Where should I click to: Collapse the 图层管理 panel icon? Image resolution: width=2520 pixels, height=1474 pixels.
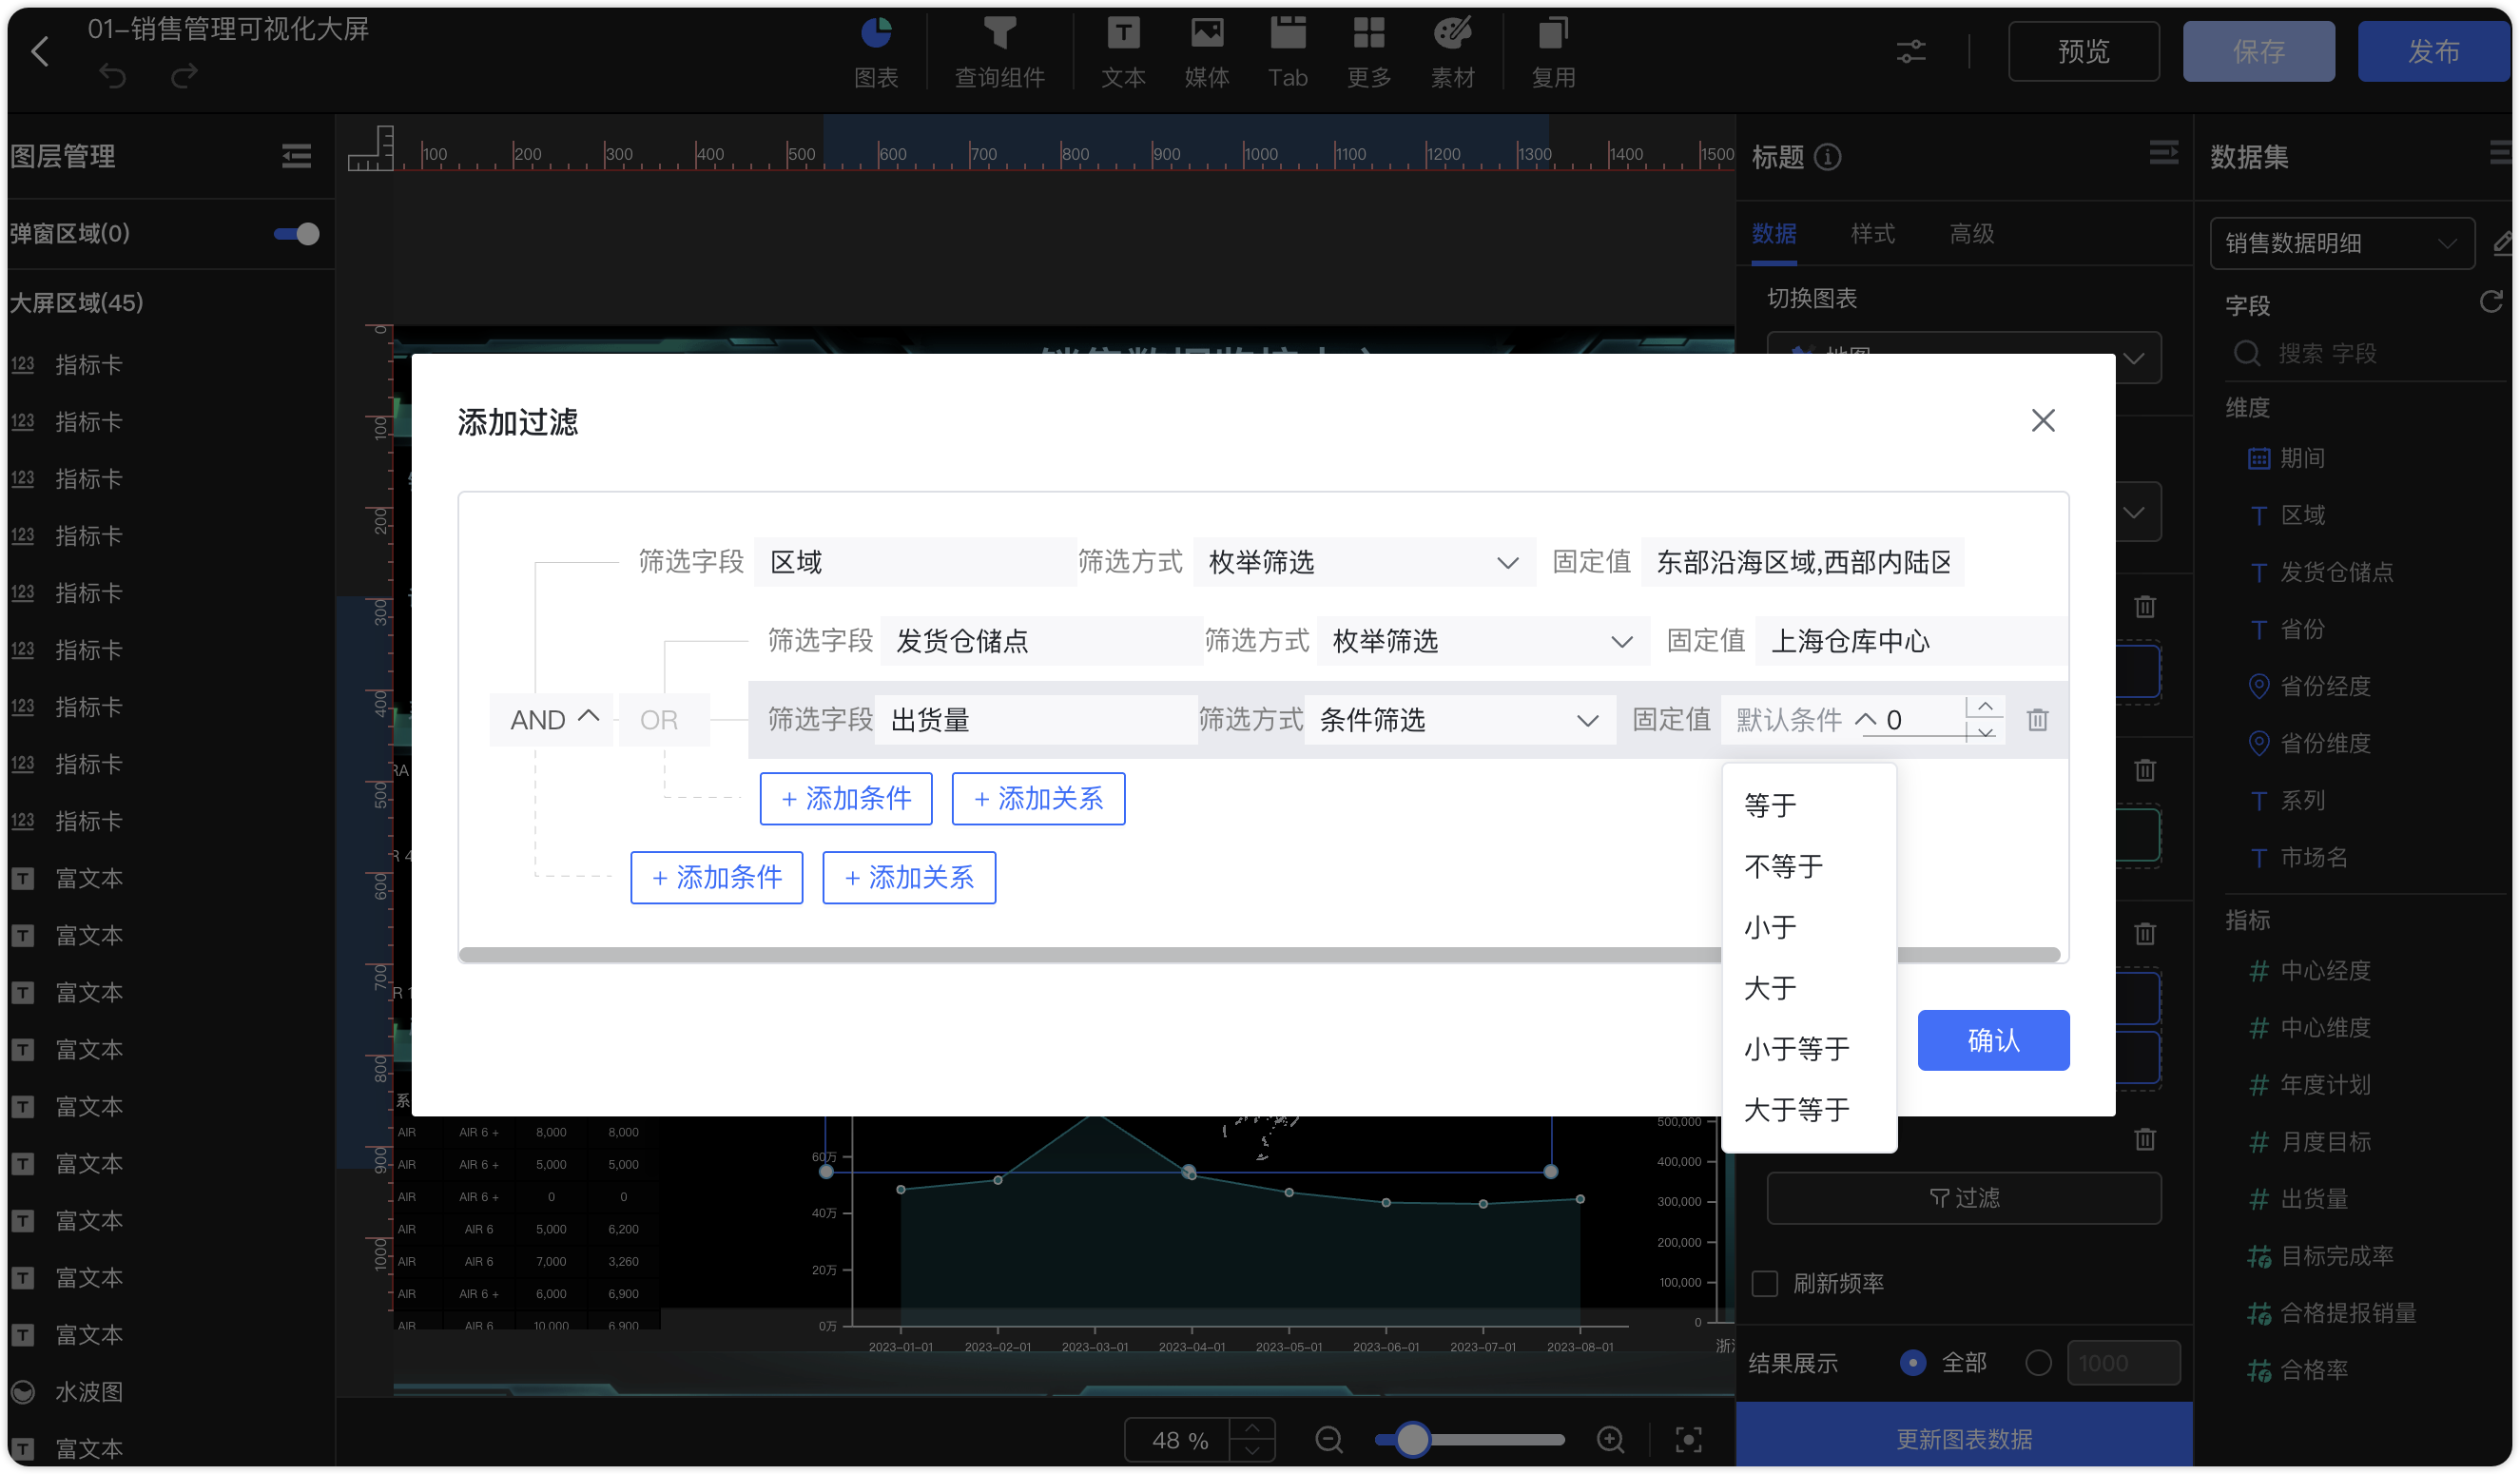coord(296,156)
